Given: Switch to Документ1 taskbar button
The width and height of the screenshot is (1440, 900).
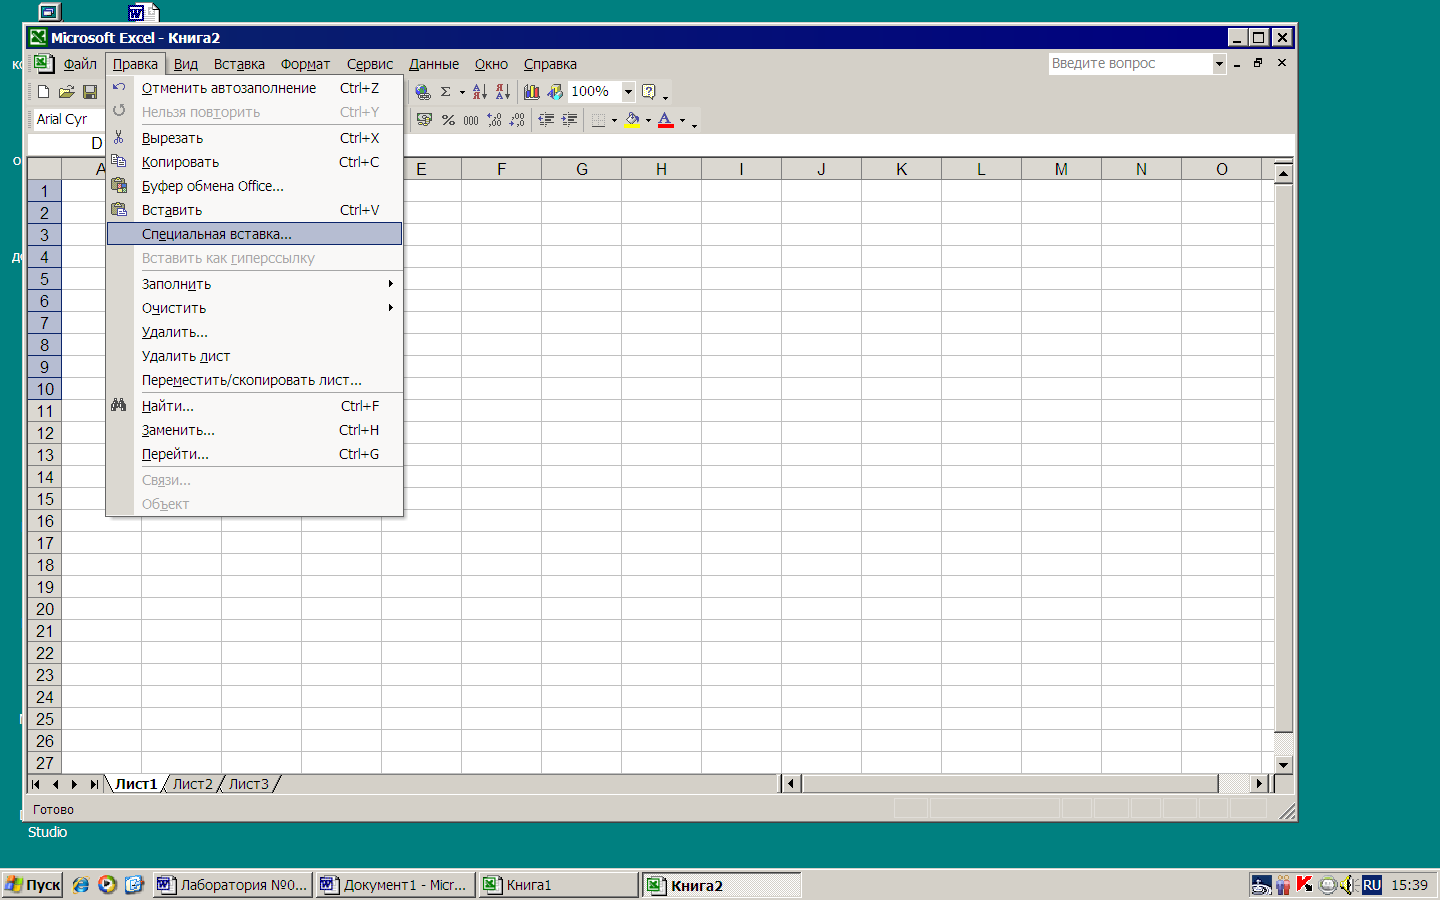Looking at the screenshot, I should coord(395,885).
